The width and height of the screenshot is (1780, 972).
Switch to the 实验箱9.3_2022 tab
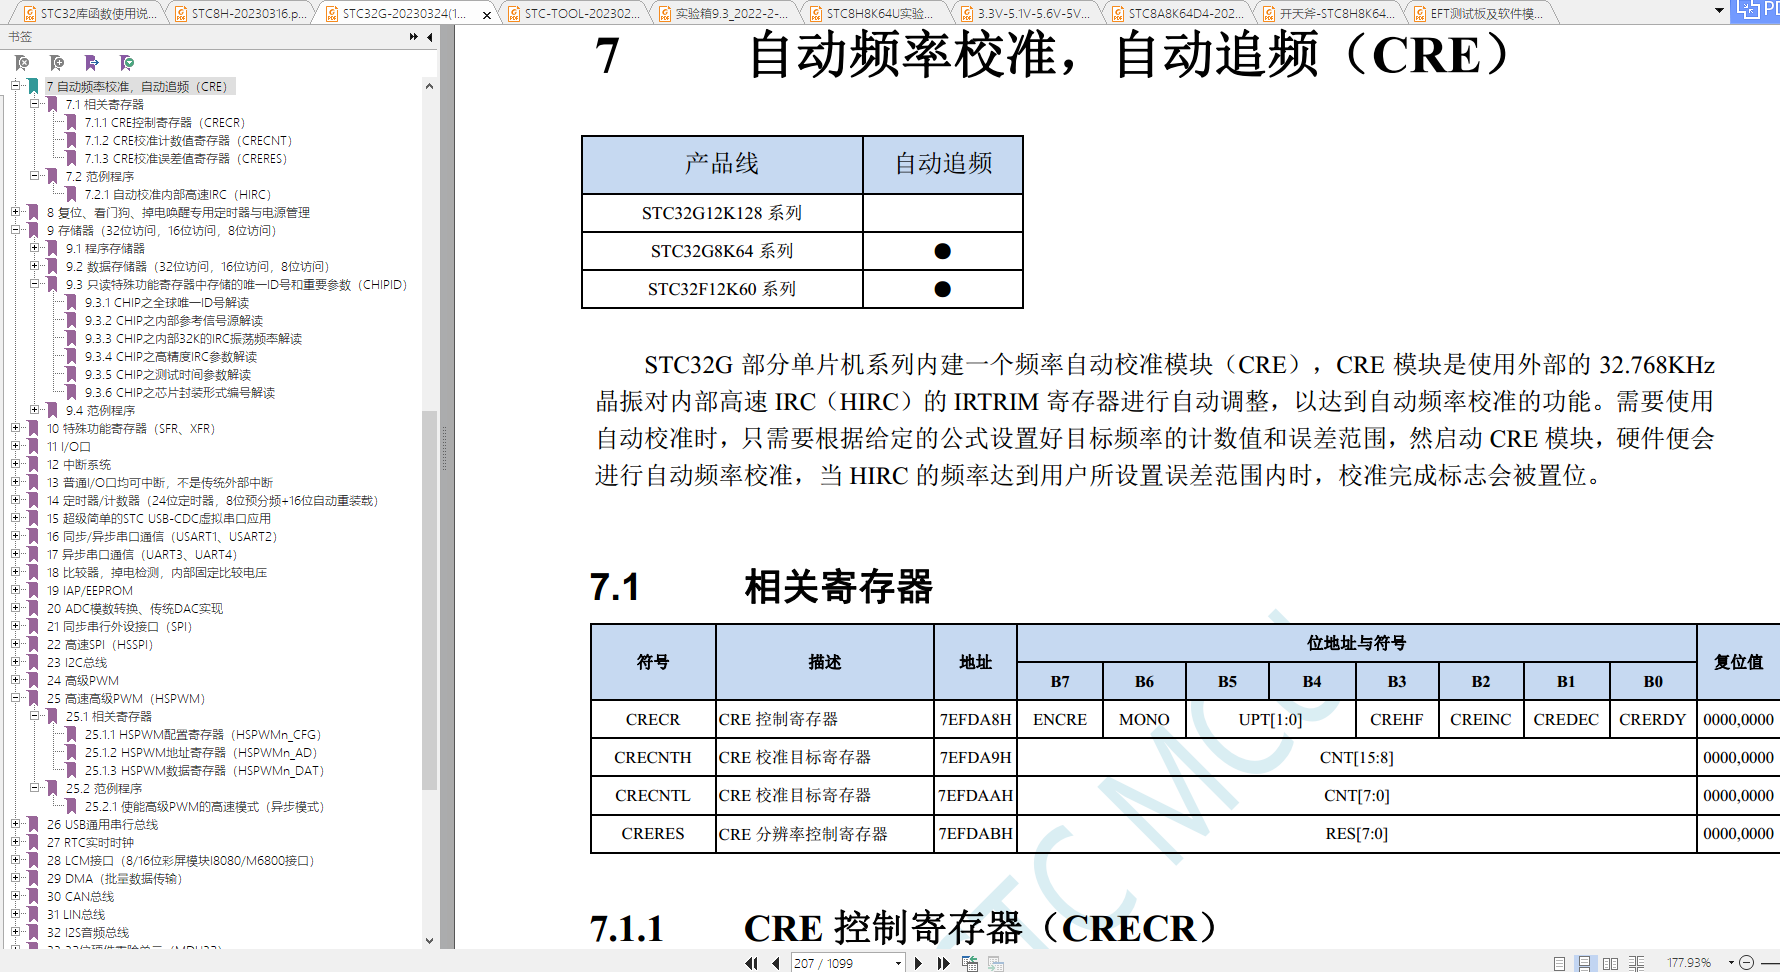coord(724,13)
